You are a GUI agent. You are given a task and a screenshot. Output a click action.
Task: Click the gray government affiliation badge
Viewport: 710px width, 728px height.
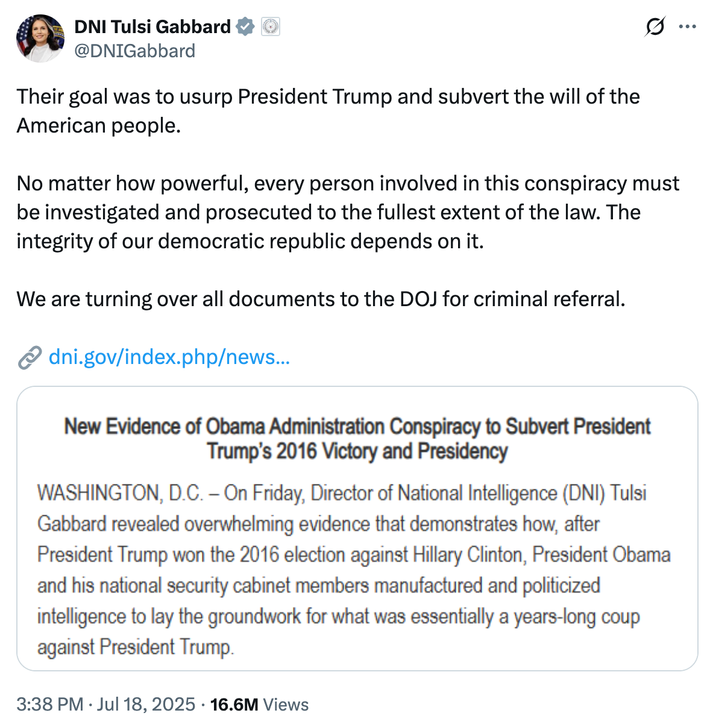(x=269, y=27)
